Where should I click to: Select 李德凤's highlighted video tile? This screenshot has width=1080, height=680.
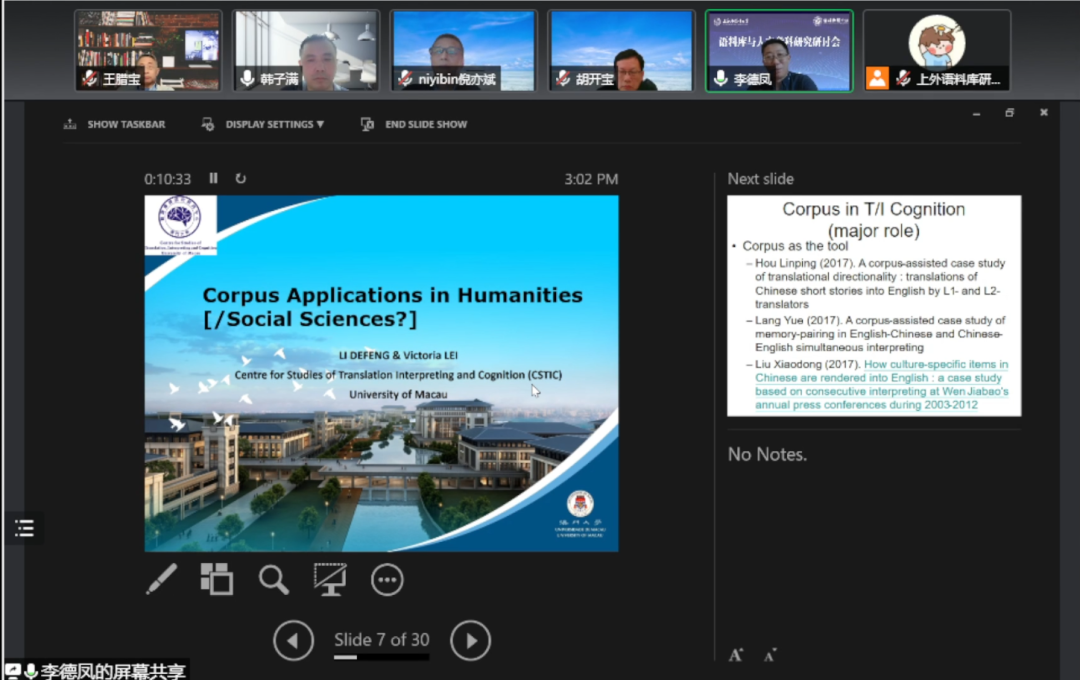[x=779, y=51]
